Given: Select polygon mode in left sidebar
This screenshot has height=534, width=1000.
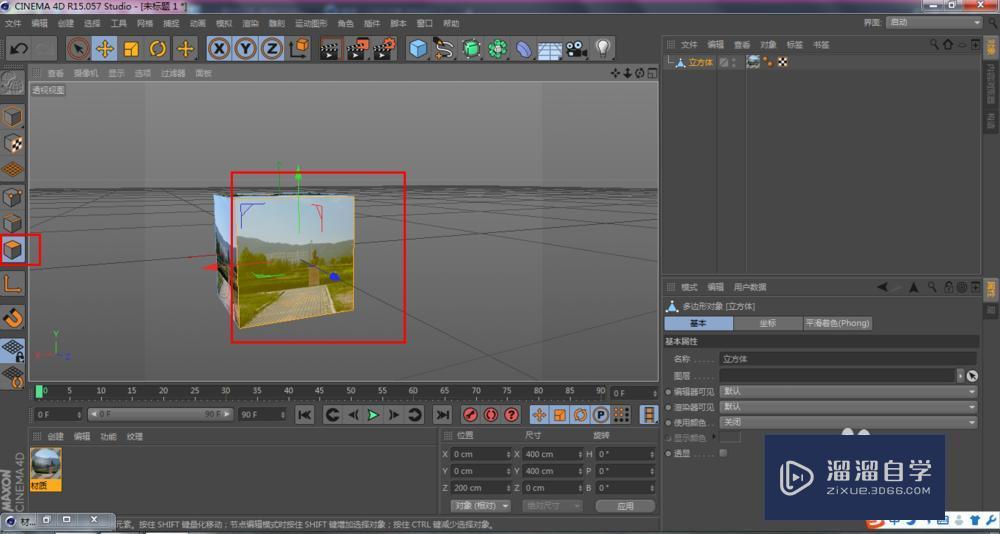Looking at the screenshot, I should (x=13, y=249).
